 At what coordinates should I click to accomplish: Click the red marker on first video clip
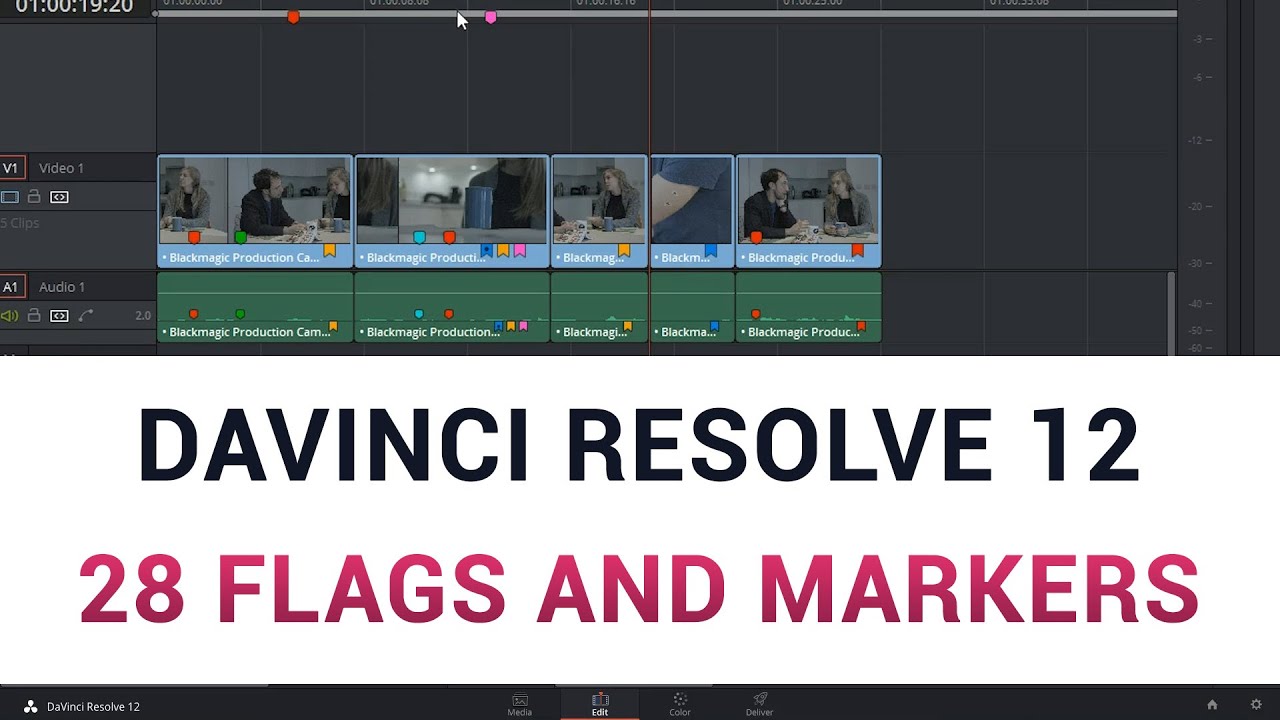pyautogui.click(x=194, y=237)
